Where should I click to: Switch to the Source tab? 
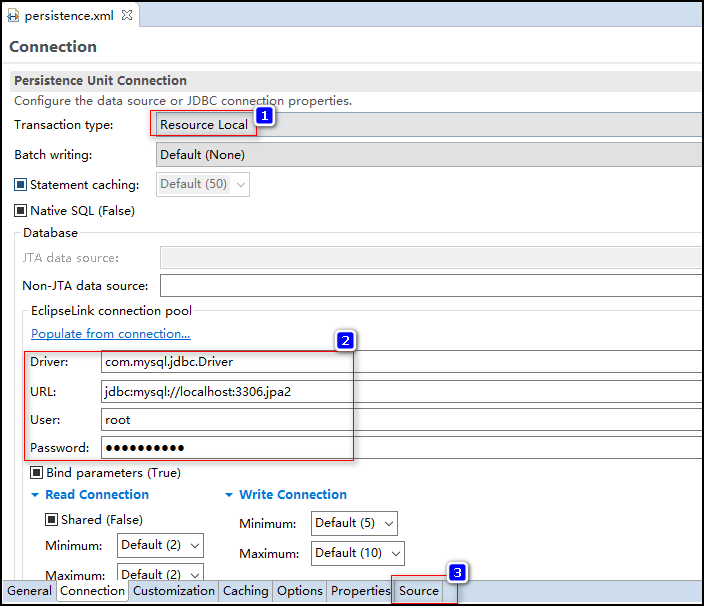point(419,591)
